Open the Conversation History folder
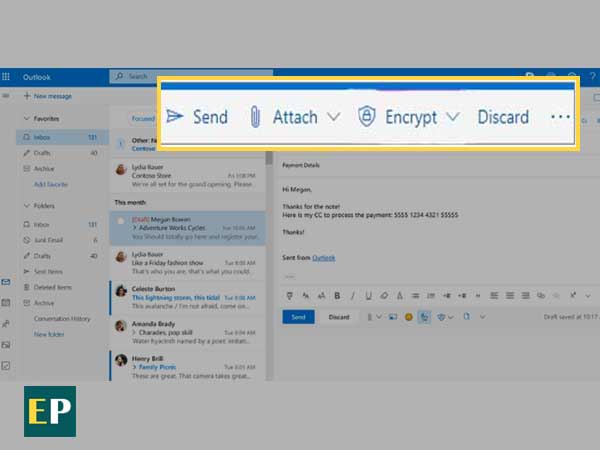This screenshot has width=600, height=450. (62, 319)
